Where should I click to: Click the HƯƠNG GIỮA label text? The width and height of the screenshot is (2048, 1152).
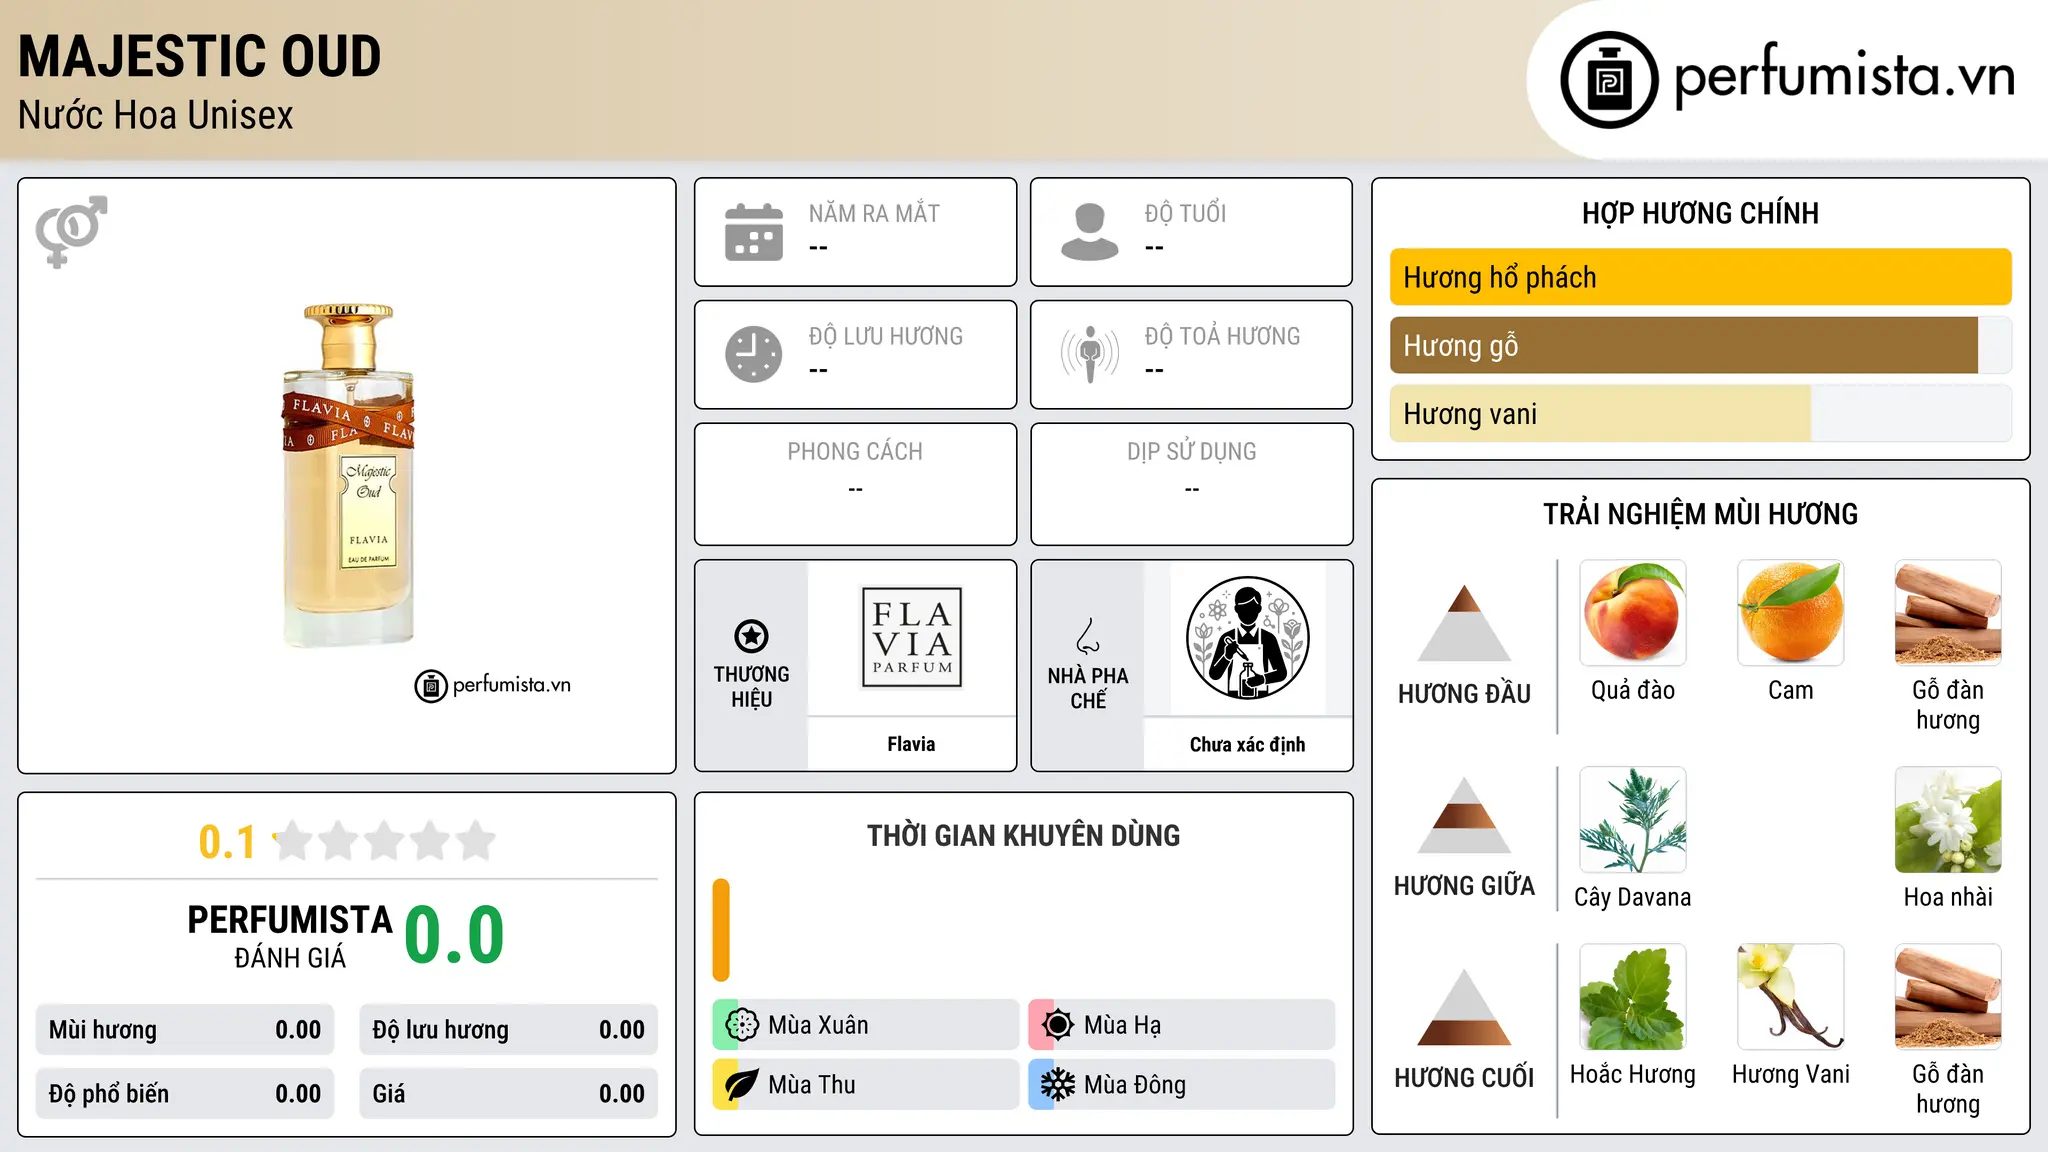click(1464, 886)
